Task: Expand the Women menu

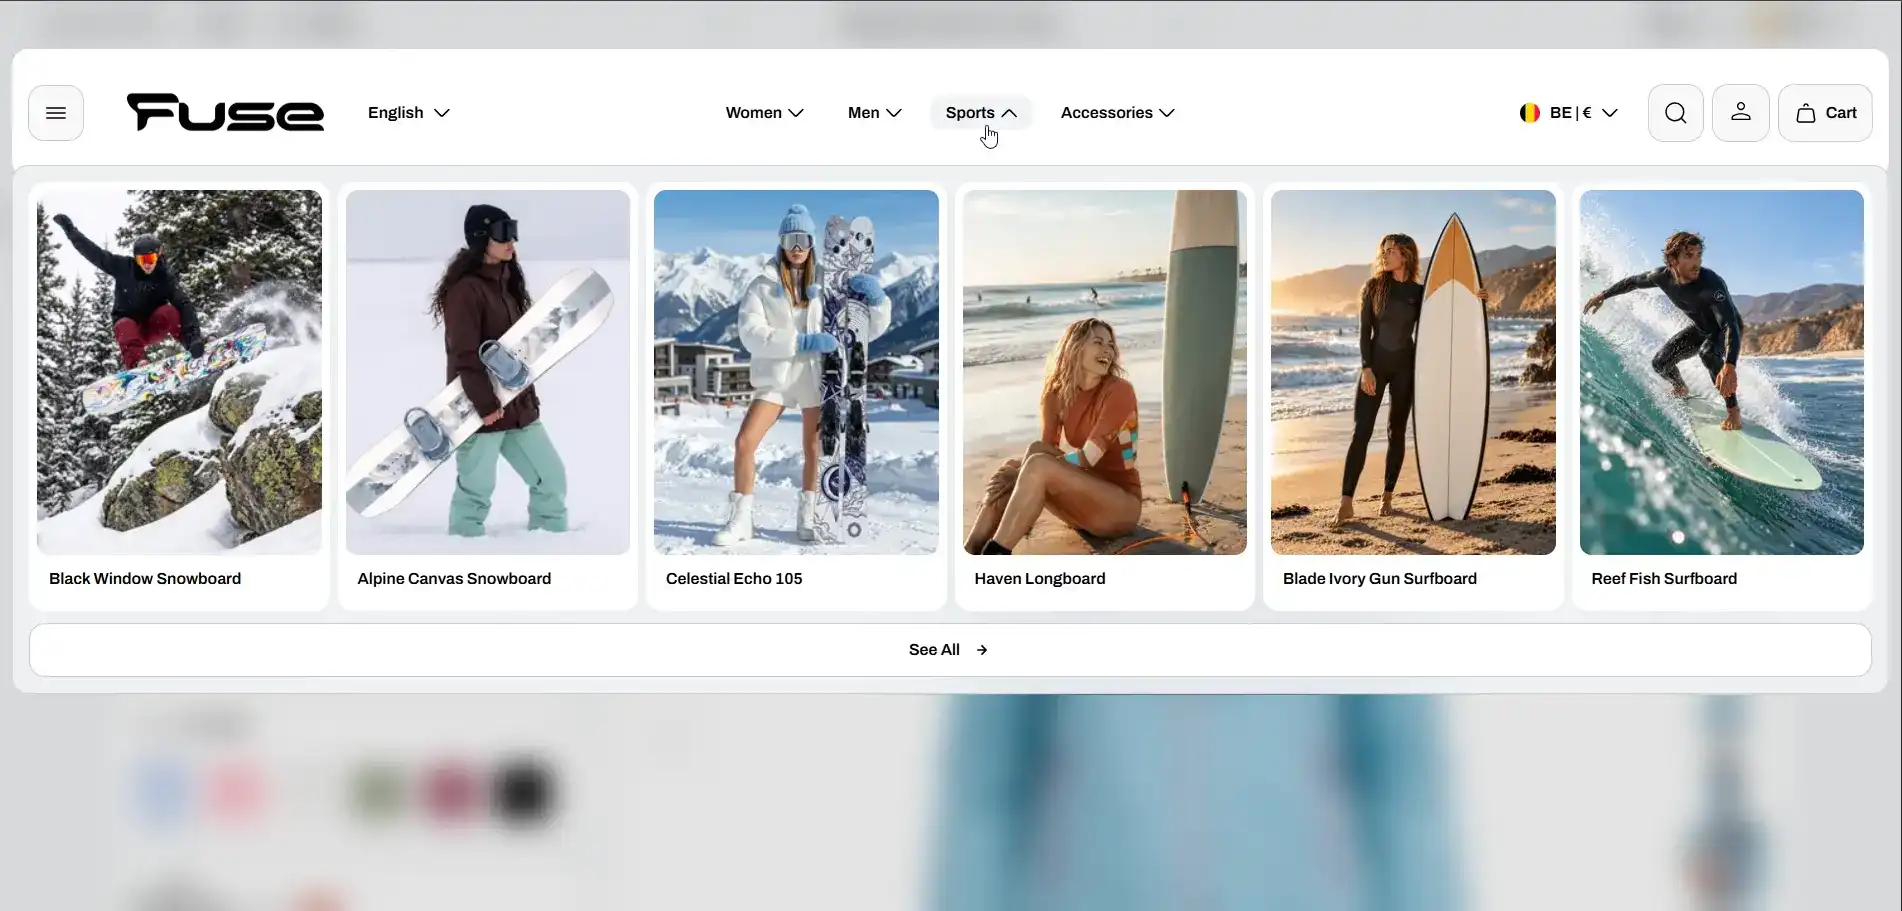Action: click(764, 113)
